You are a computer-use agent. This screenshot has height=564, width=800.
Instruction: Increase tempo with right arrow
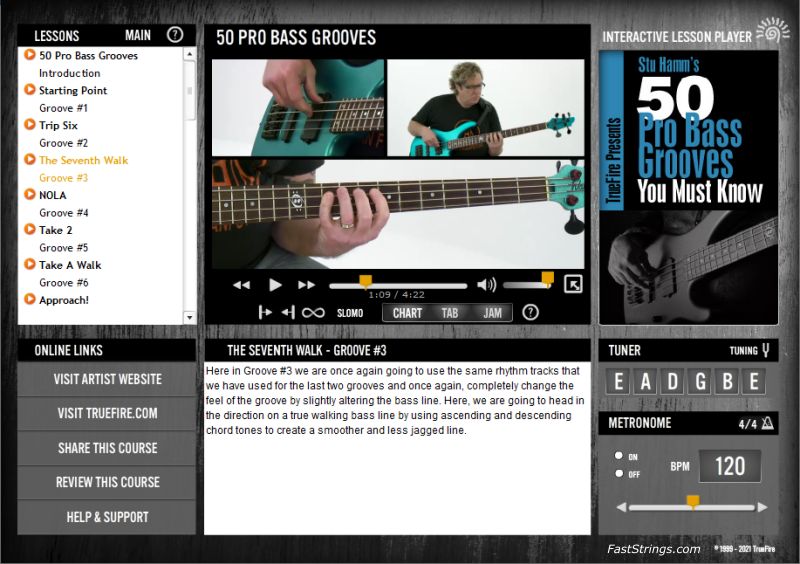click(763, 507)
